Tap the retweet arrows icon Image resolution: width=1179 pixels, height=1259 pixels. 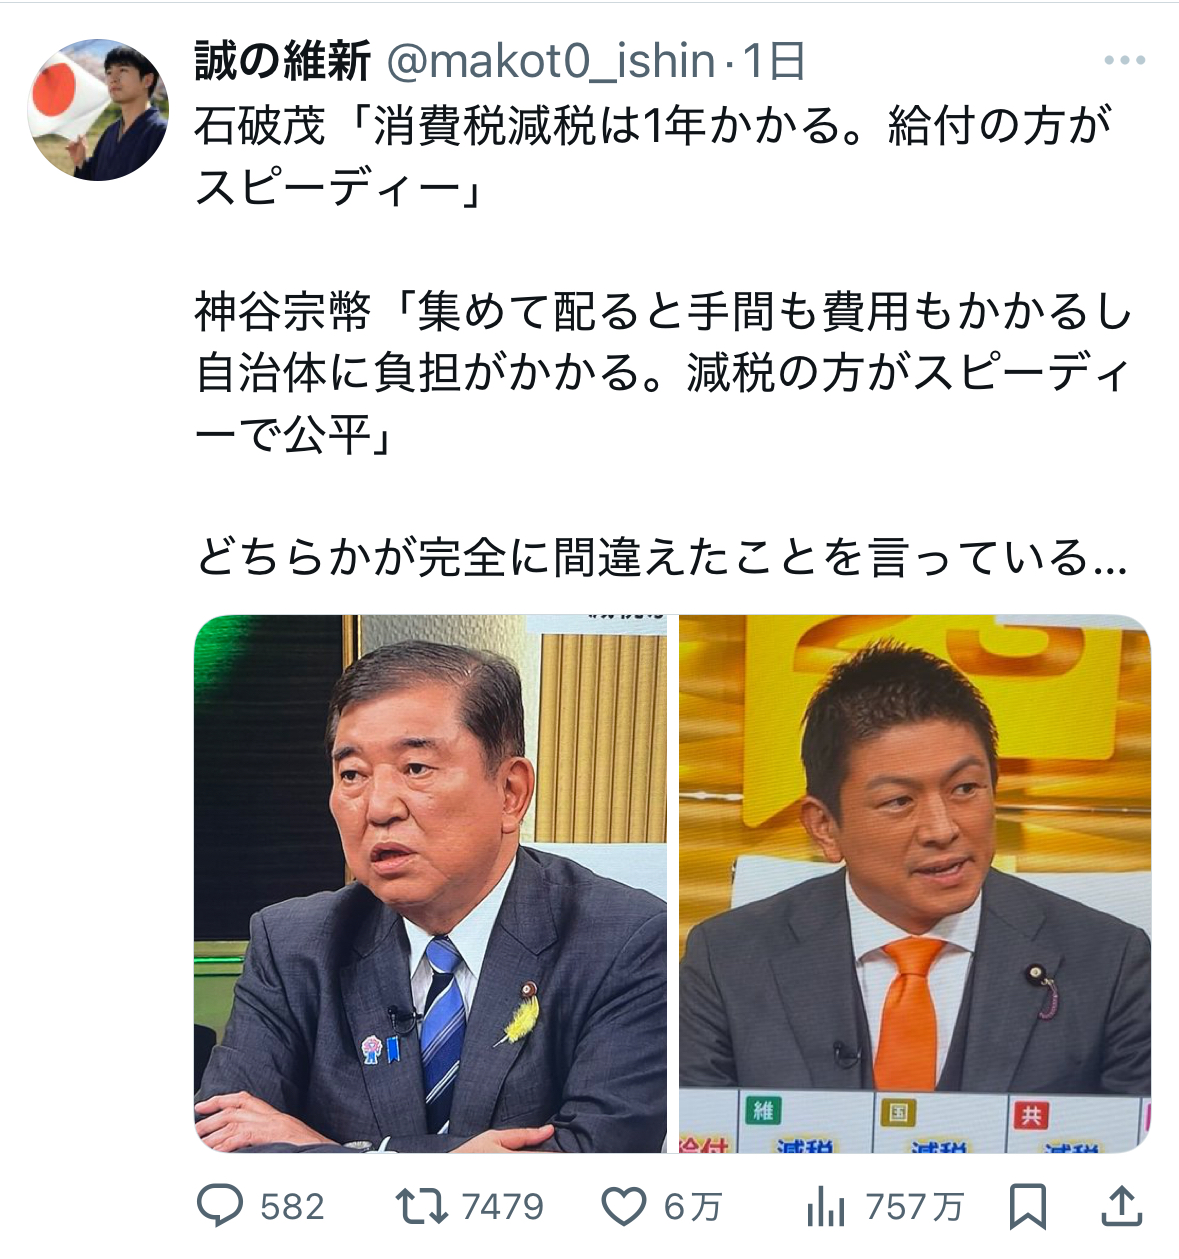click(422, 1206)
